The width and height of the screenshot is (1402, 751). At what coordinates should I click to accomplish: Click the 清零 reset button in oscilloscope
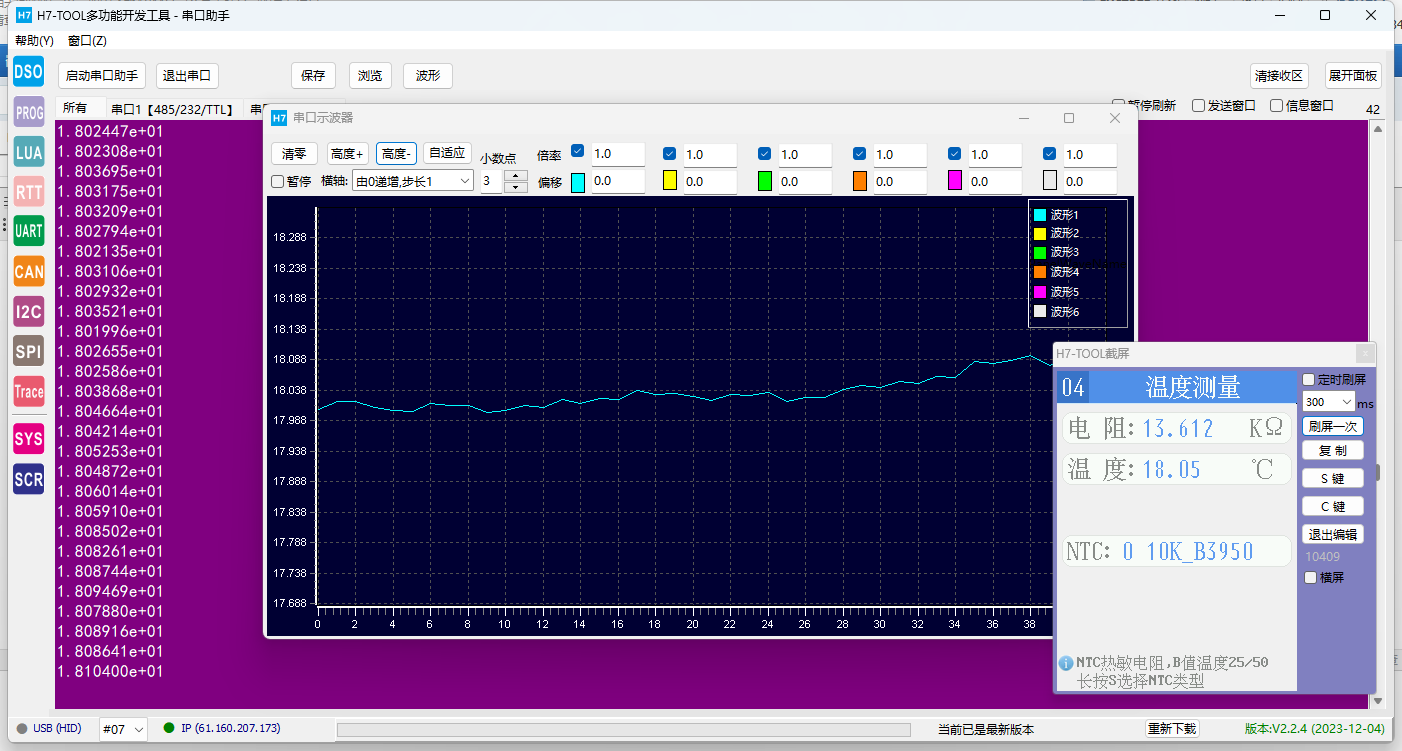click(294, 153)
